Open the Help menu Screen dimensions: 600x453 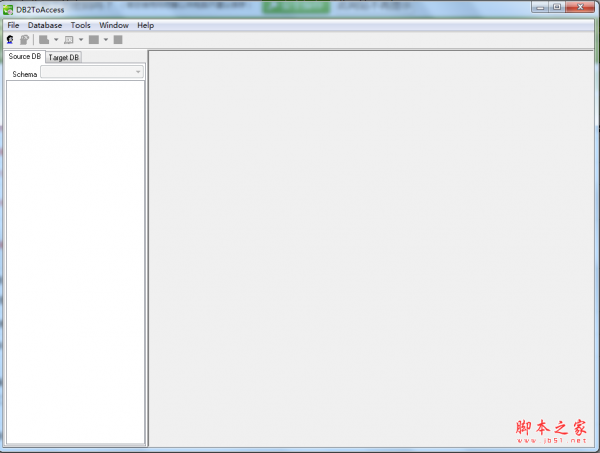tap(145, 25)
